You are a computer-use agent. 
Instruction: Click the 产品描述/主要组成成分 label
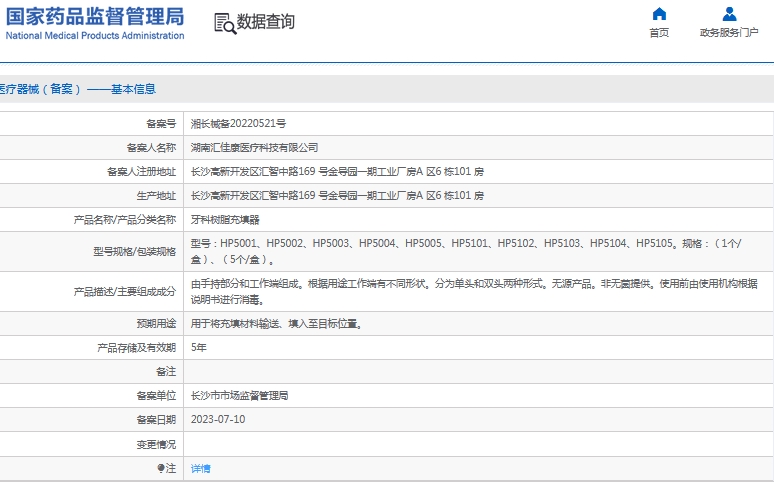point(125,292)
